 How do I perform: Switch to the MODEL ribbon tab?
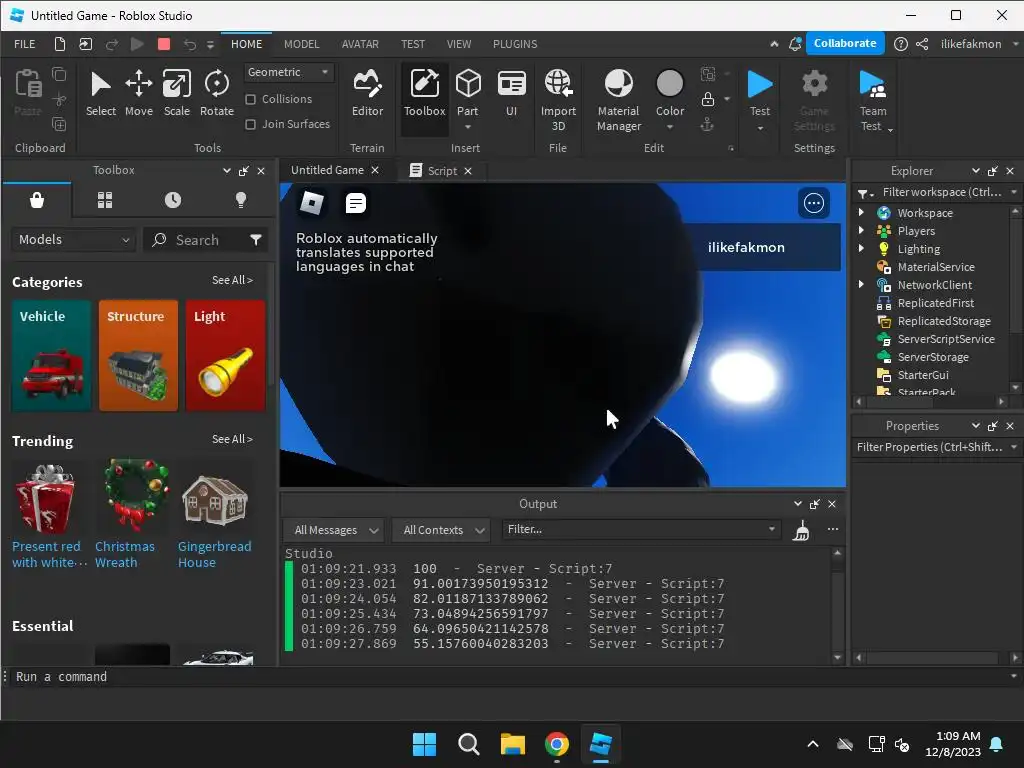click(x=302, y=44)
